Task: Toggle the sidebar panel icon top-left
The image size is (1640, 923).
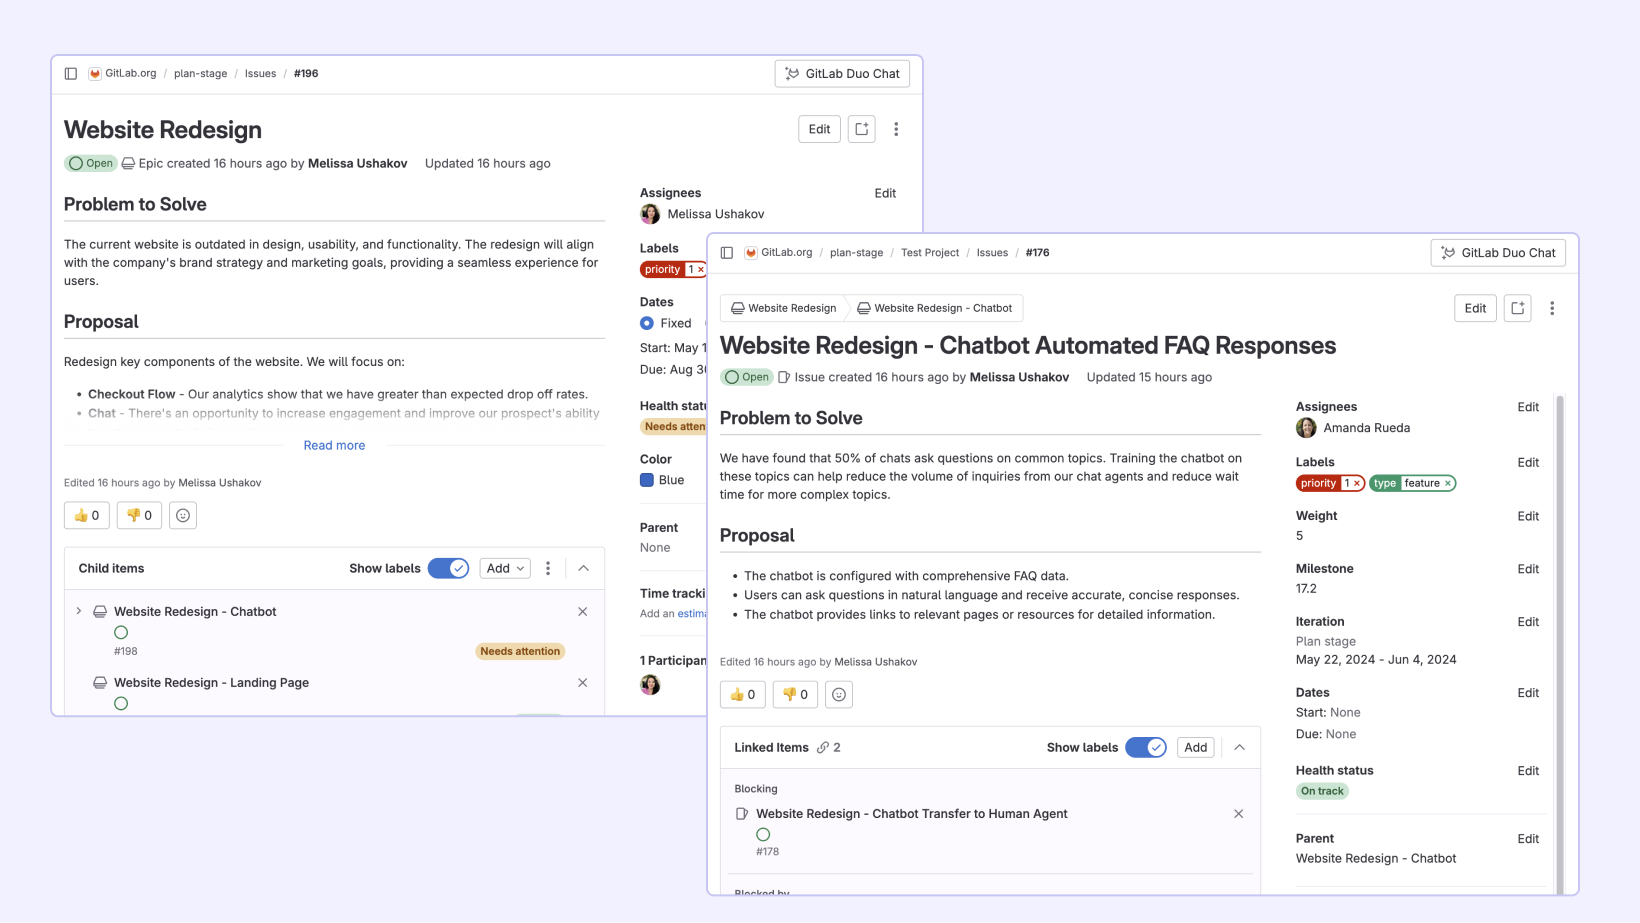Action: [x=70, y=73]
